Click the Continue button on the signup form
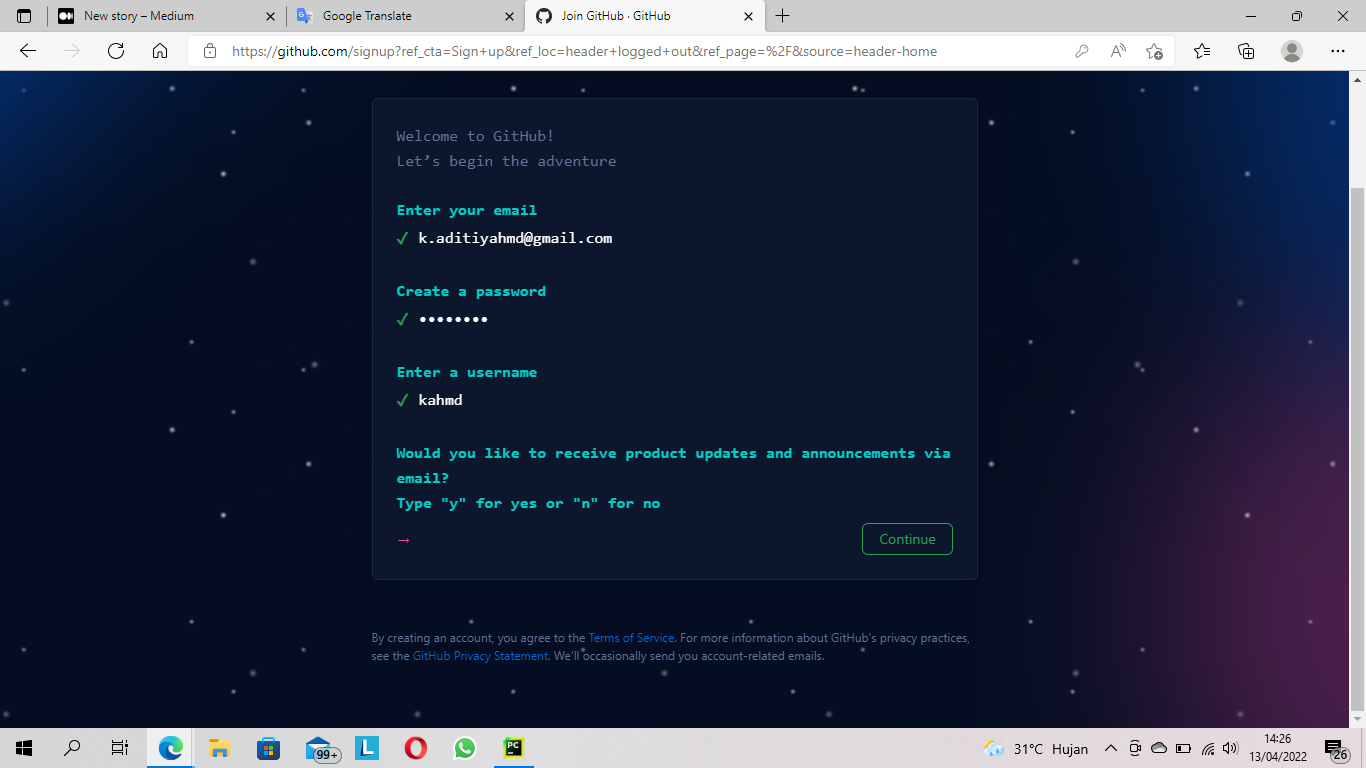Screen dimensions: 1366x768 906,538
